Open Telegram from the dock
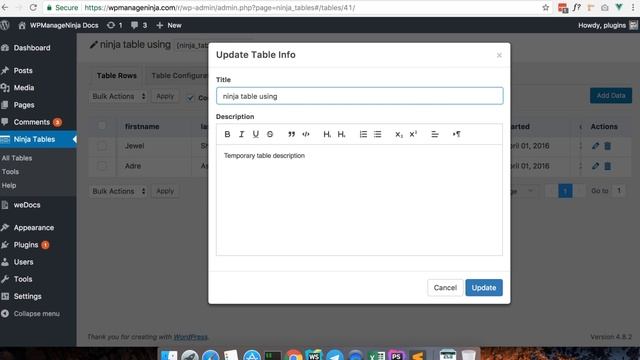The height and width of the screenshot is (360, 640). pos(335,355)
